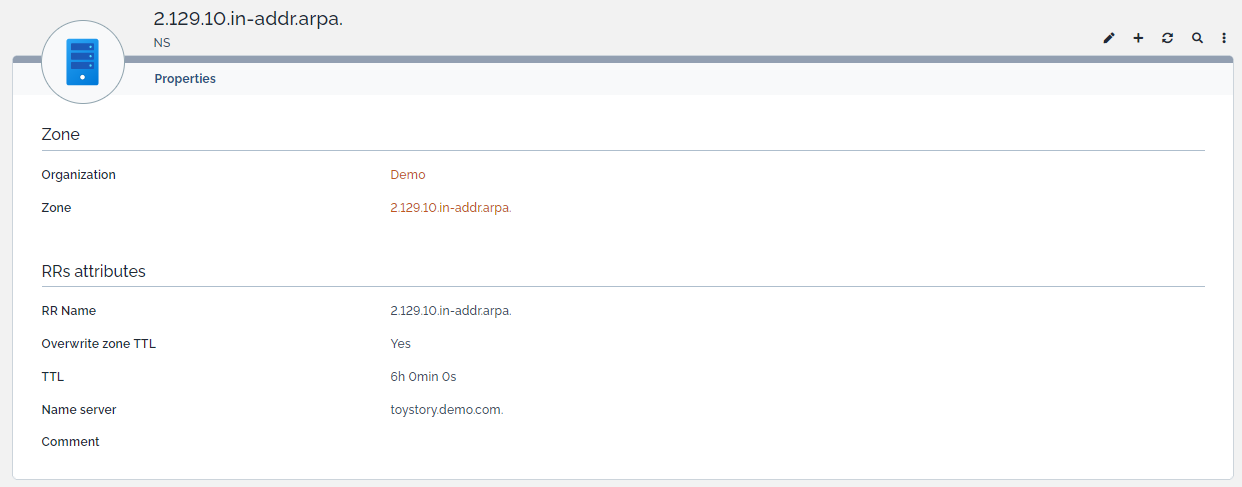This screenshot has width=1242, height=487.
Task: Switch to the Properties tab
Action: [x=185, y=79]
